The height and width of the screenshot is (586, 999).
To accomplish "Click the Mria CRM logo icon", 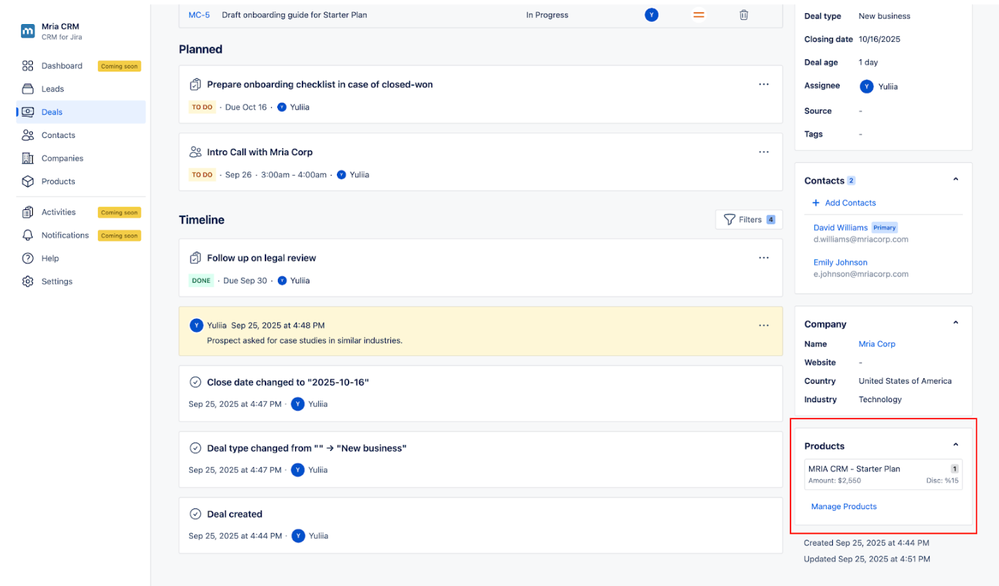I will [27, 31].
